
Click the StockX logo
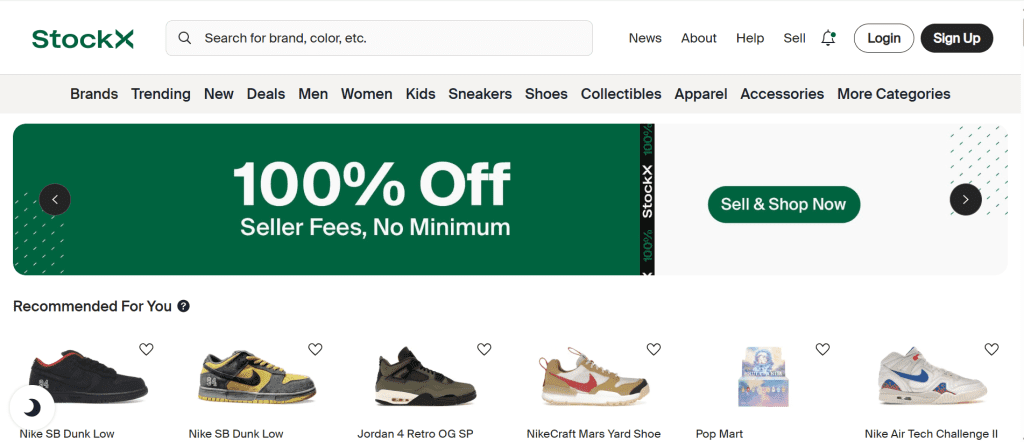click(x=82, y=39)
